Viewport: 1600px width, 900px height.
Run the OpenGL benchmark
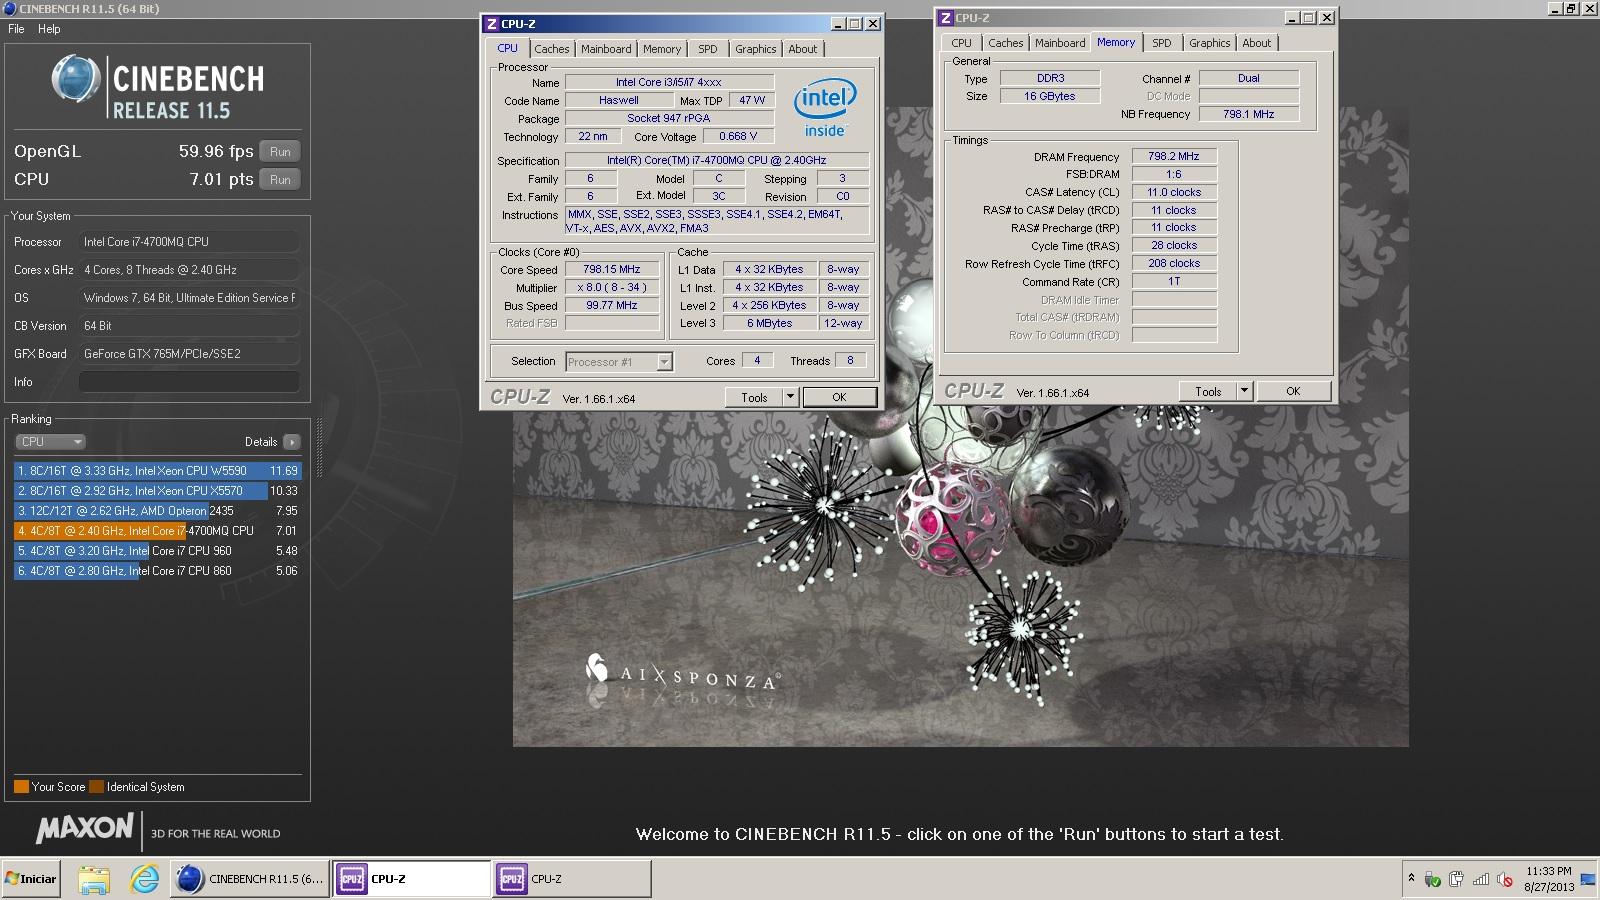pyautogui.click(x=280, y=152)
